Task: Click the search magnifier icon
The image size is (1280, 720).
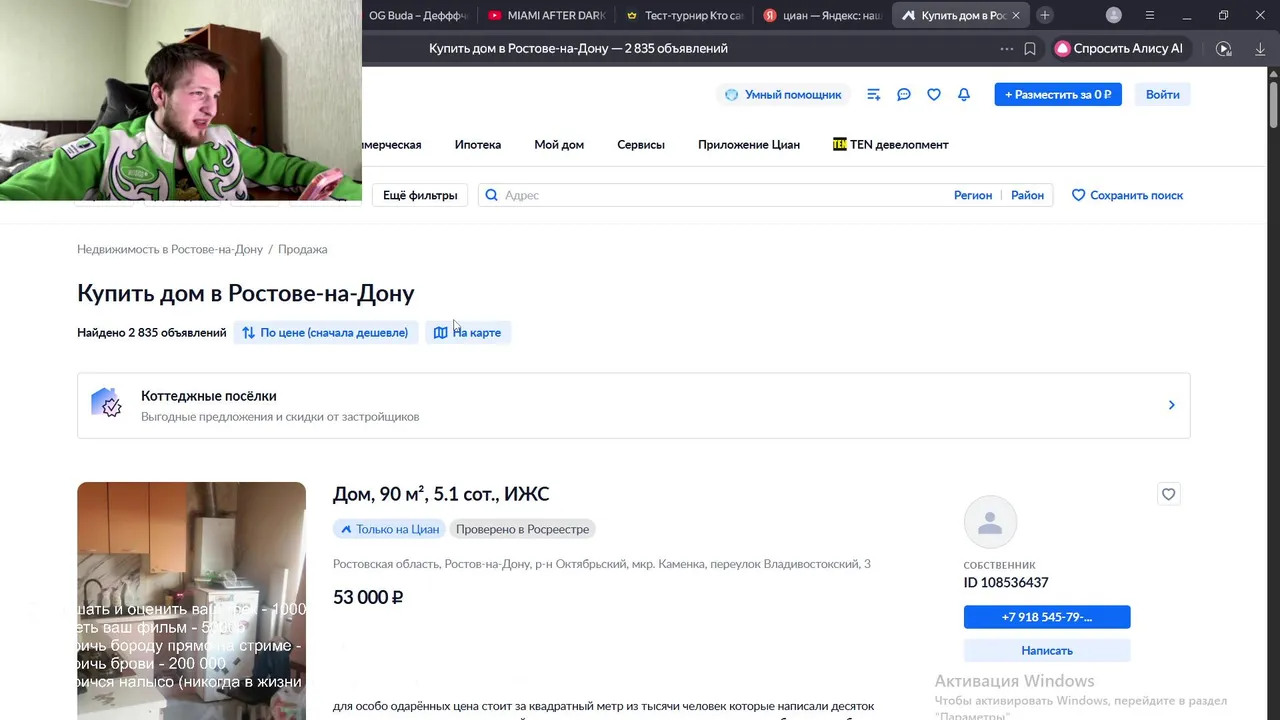Action: click(x=491, y=195)
